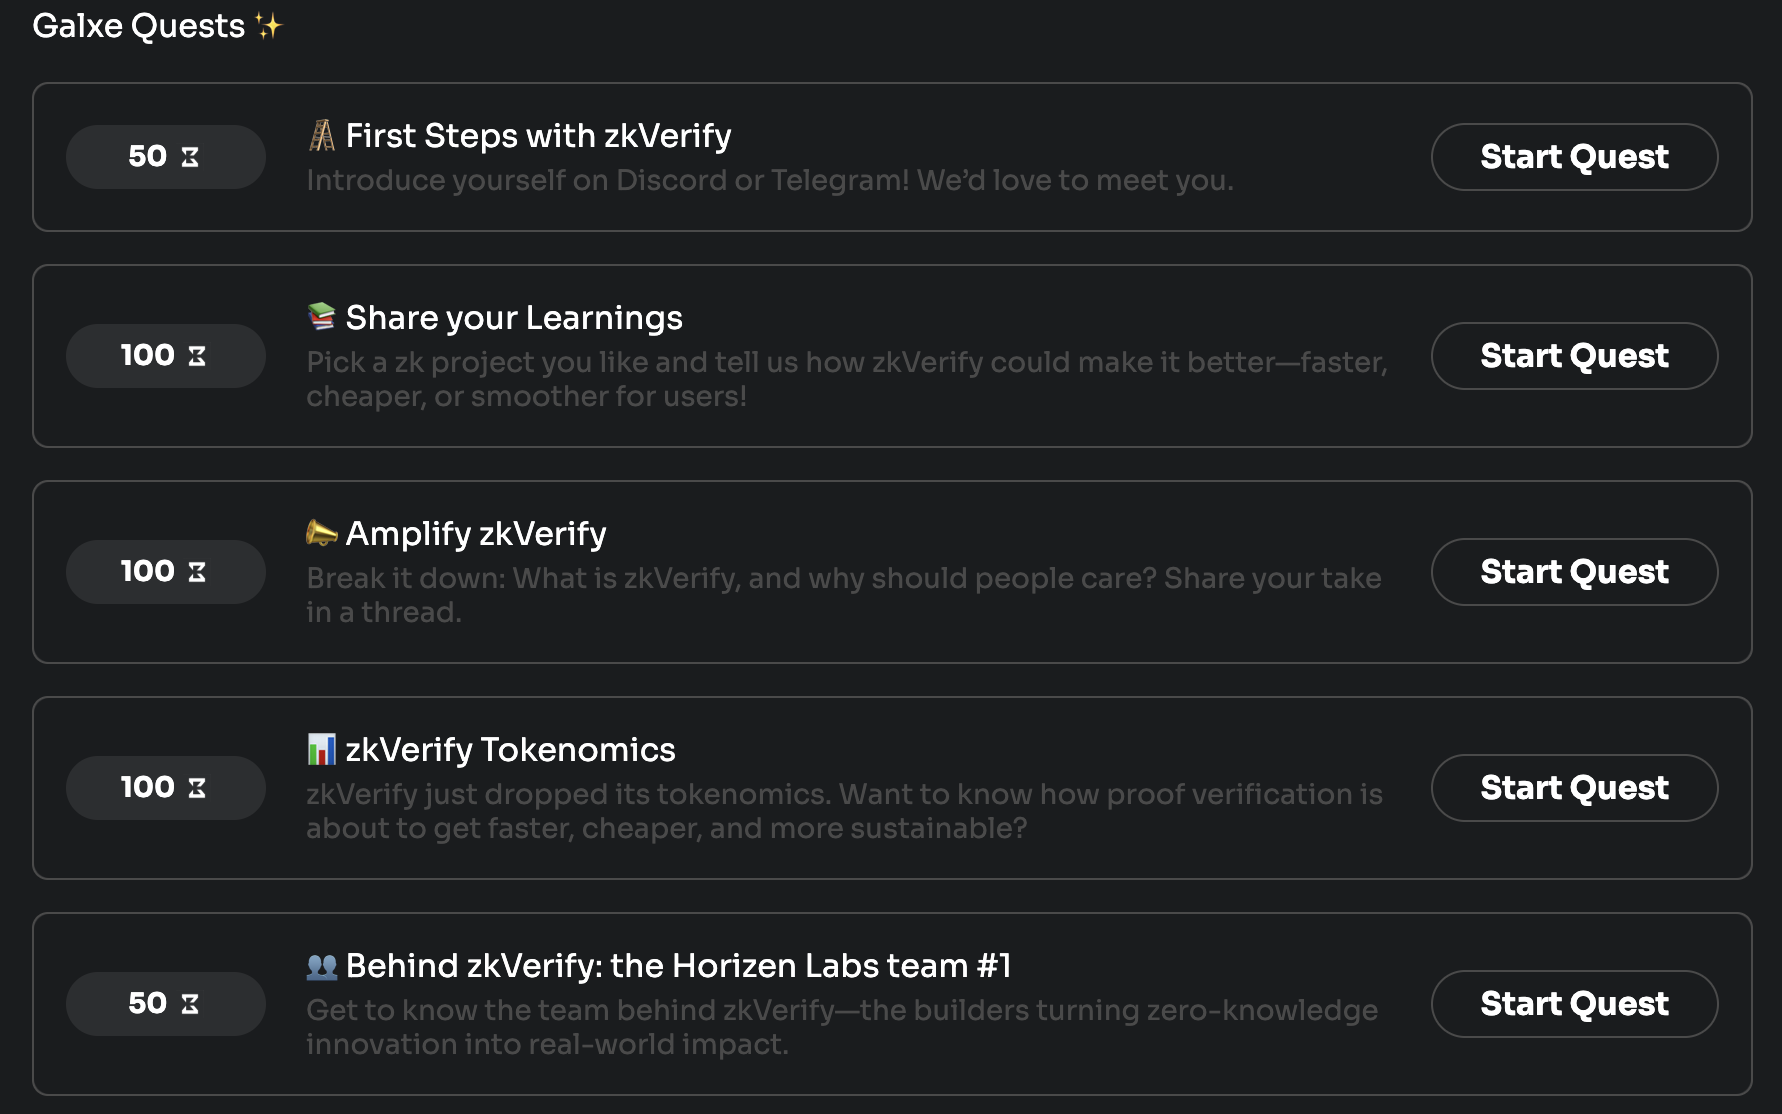Click the hourglass icon in First Steps reward badge
The image size is (1782, 1114).
pos(190,157)
